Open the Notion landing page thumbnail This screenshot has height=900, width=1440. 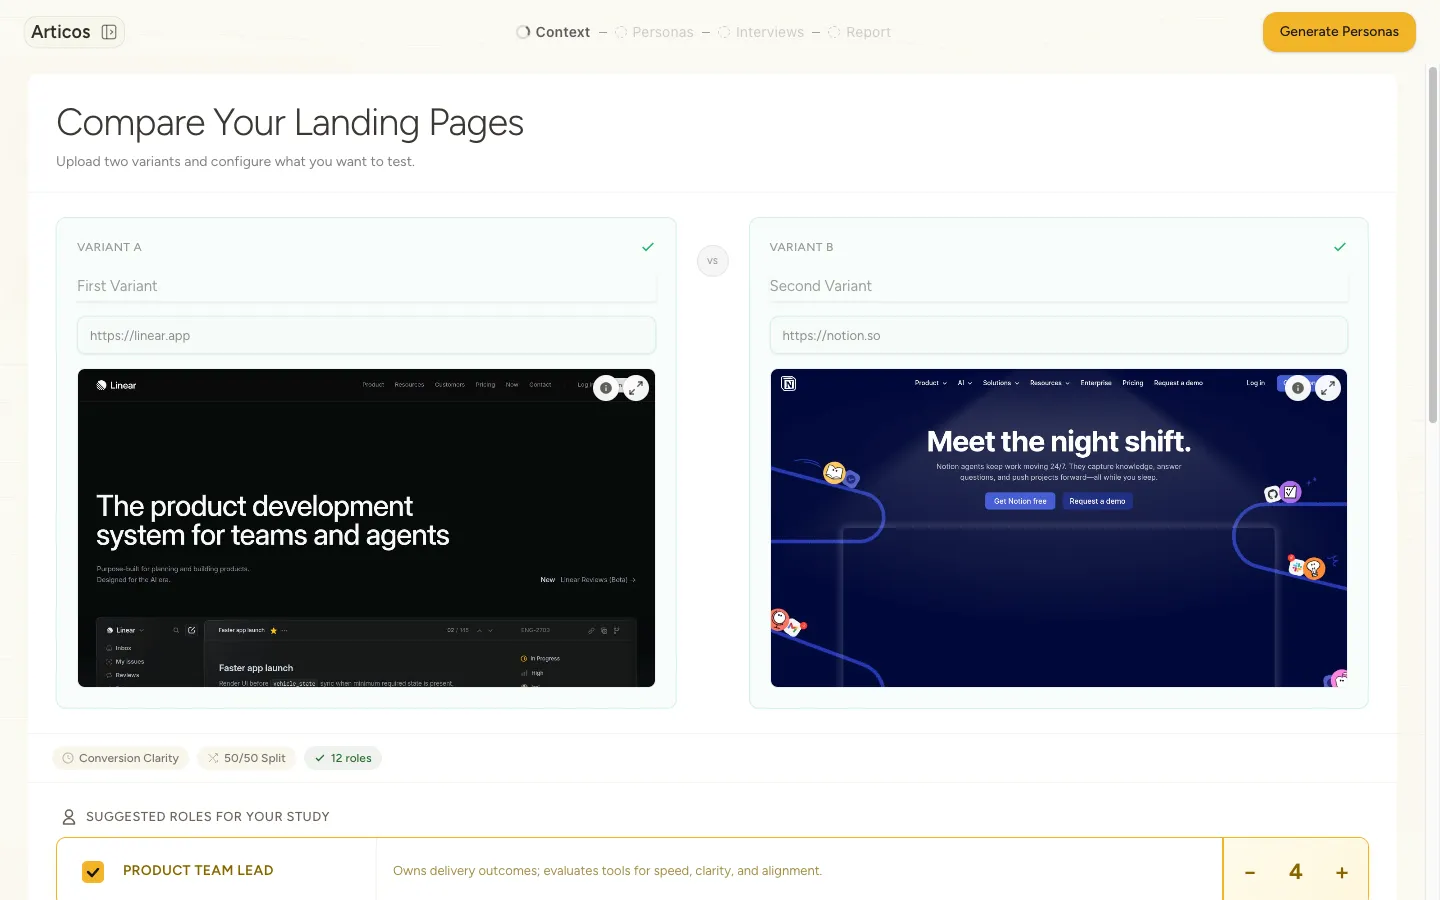point(1058,528)
